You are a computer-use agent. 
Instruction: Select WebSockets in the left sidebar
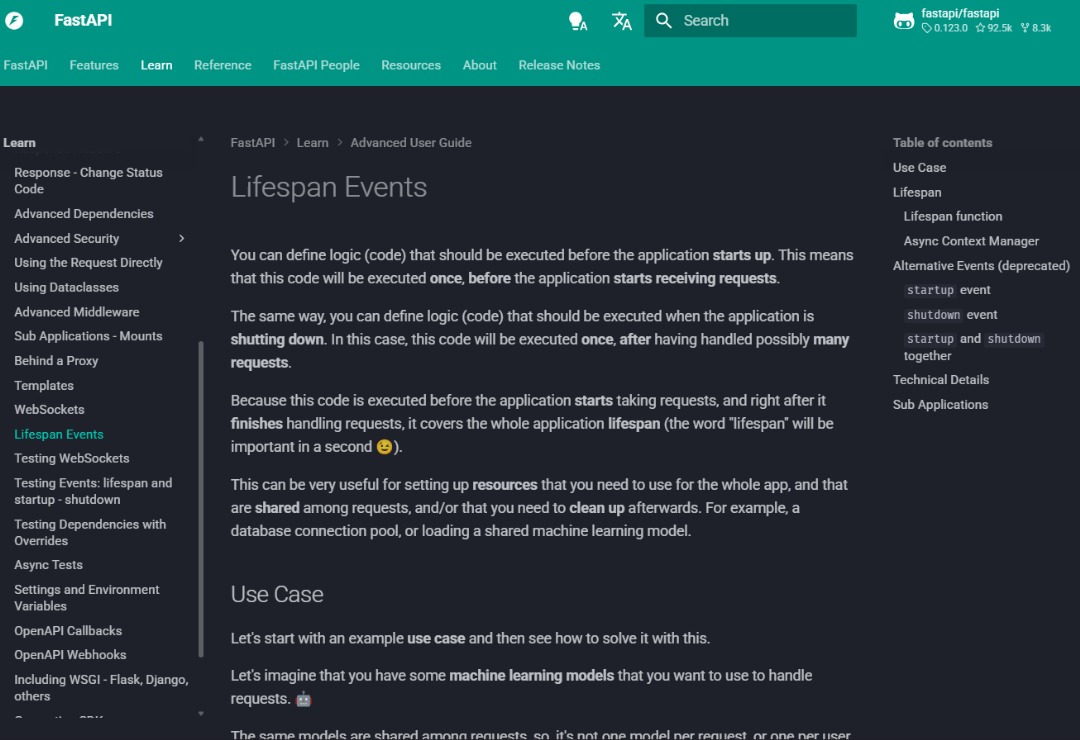(50, 409)
